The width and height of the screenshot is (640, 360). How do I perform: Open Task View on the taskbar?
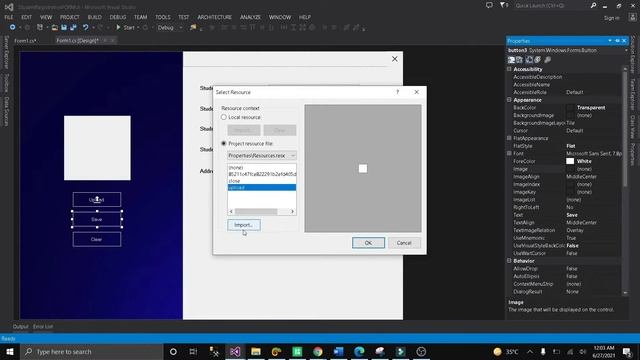click(193, 351)
